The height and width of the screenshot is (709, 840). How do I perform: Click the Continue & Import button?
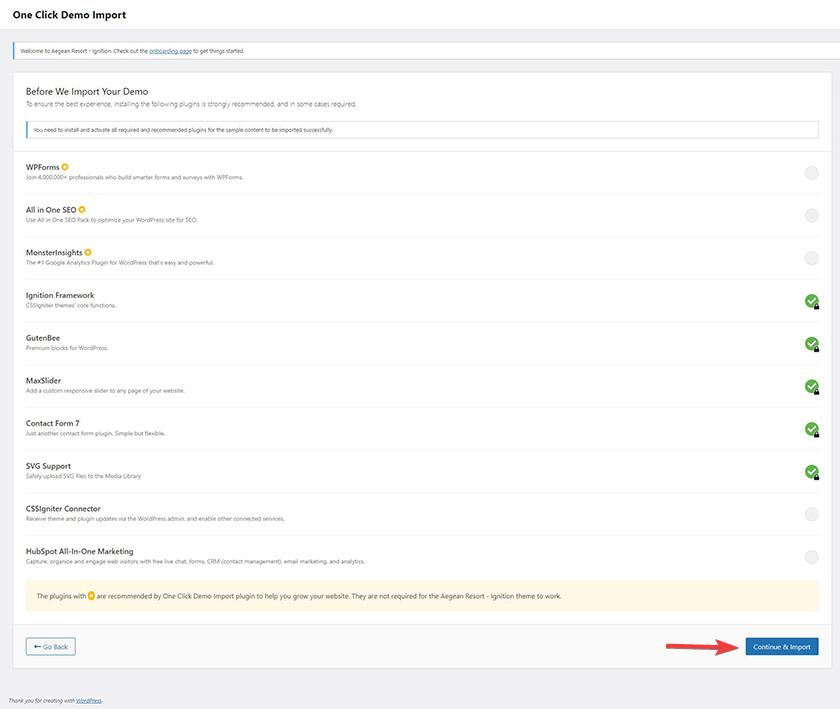pos(782,646)
